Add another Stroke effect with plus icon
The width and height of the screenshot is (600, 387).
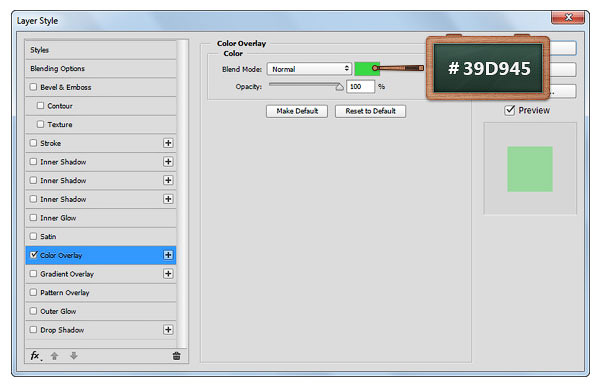point(168,143)
